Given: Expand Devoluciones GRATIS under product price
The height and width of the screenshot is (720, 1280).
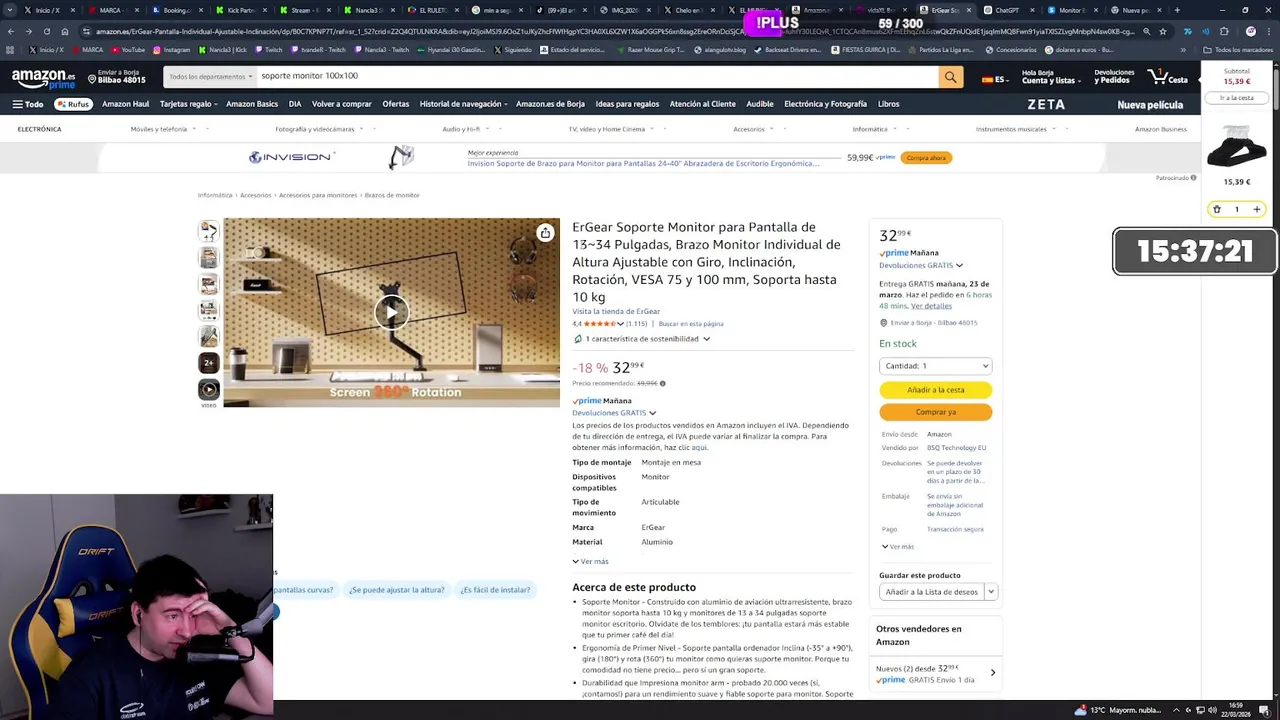Looking at the screenshot, I should [x=614, y=413].
